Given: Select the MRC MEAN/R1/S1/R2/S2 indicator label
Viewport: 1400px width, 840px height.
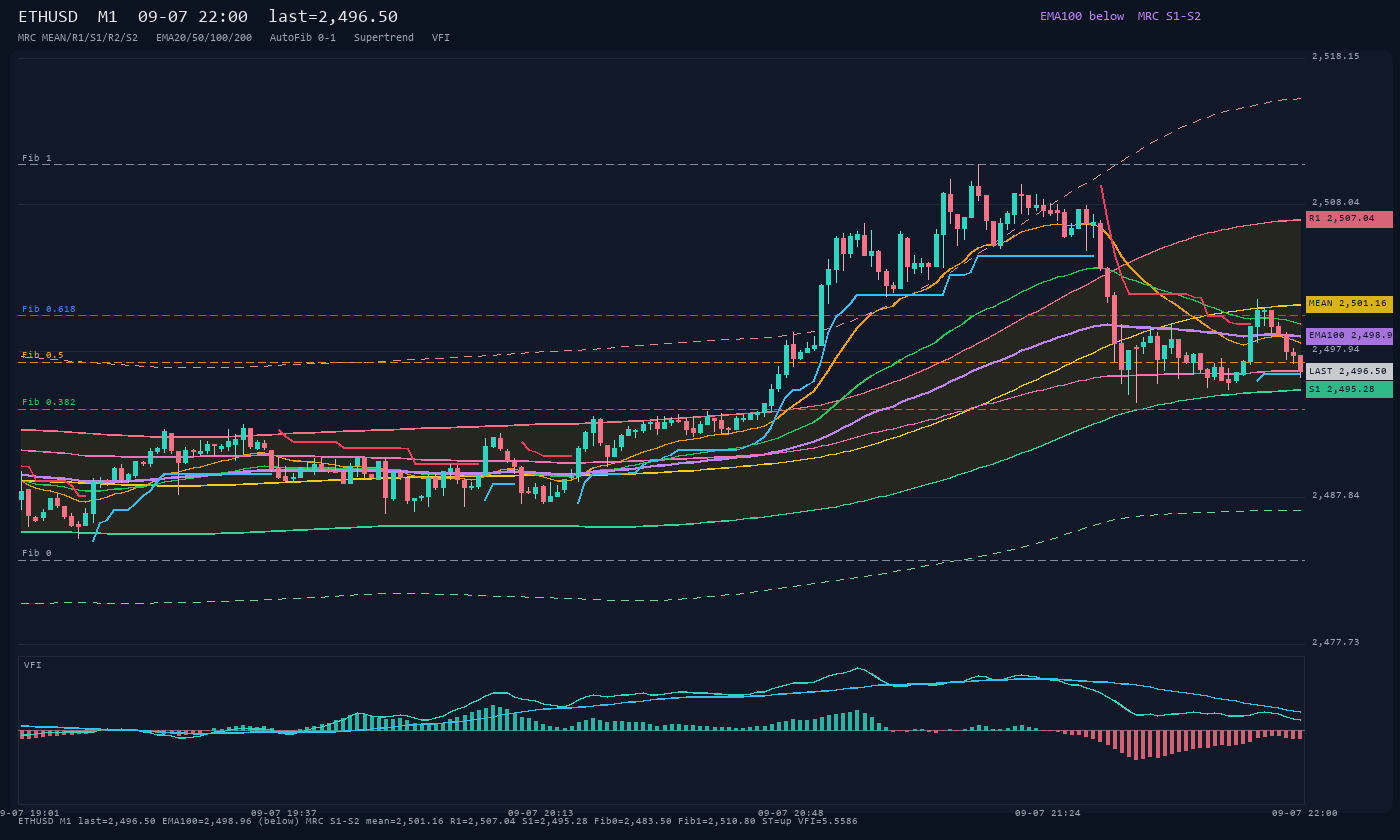Looking at the screenshot, I should tap(78, 38).
